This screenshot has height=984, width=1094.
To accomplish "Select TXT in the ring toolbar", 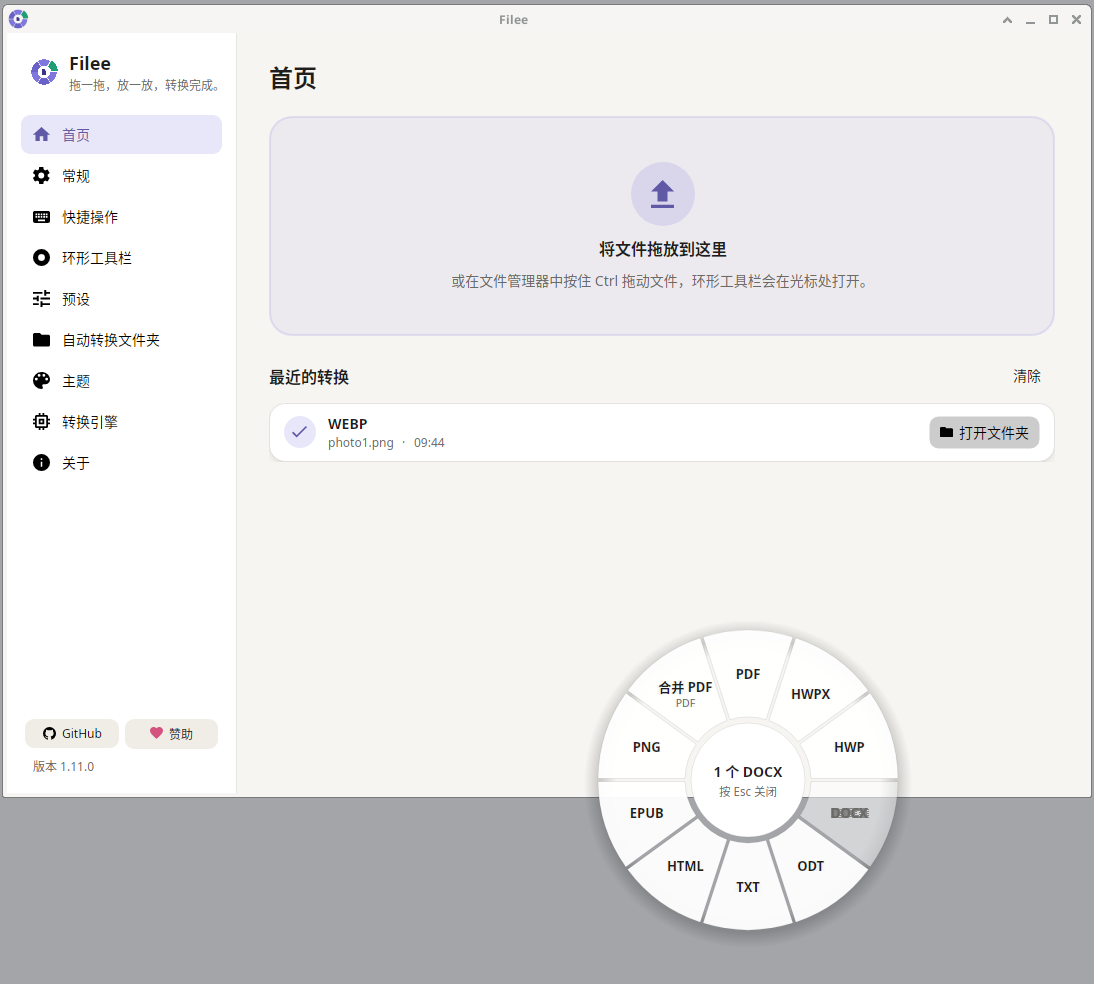I will click(x=748, y=887).
